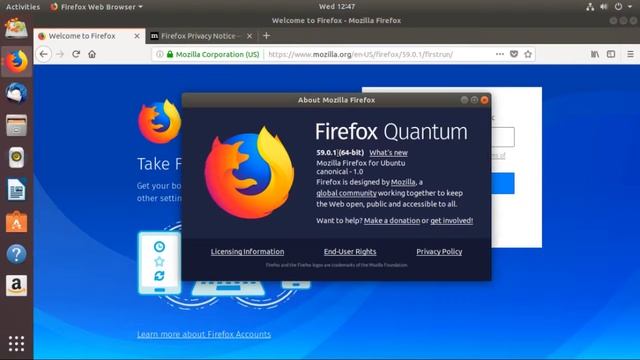Screen dimensions: 640x360
Task: Reload the current page
Action: [x=76, y=54]
